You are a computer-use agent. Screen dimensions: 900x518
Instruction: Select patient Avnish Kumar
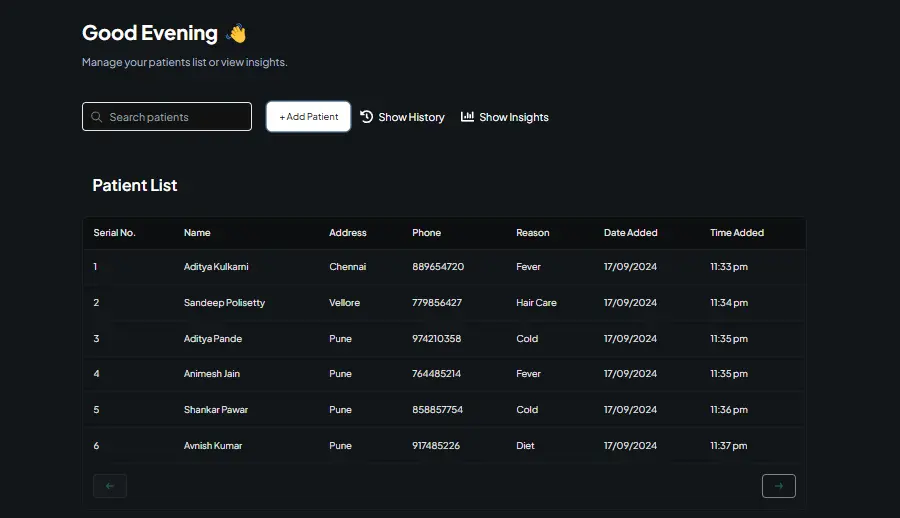(213, 446)
